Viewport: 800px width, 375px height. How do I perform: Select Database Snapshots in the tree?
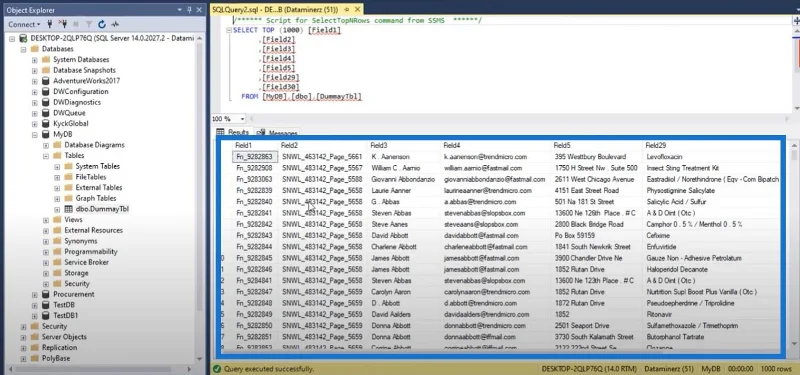coord(84,70)
